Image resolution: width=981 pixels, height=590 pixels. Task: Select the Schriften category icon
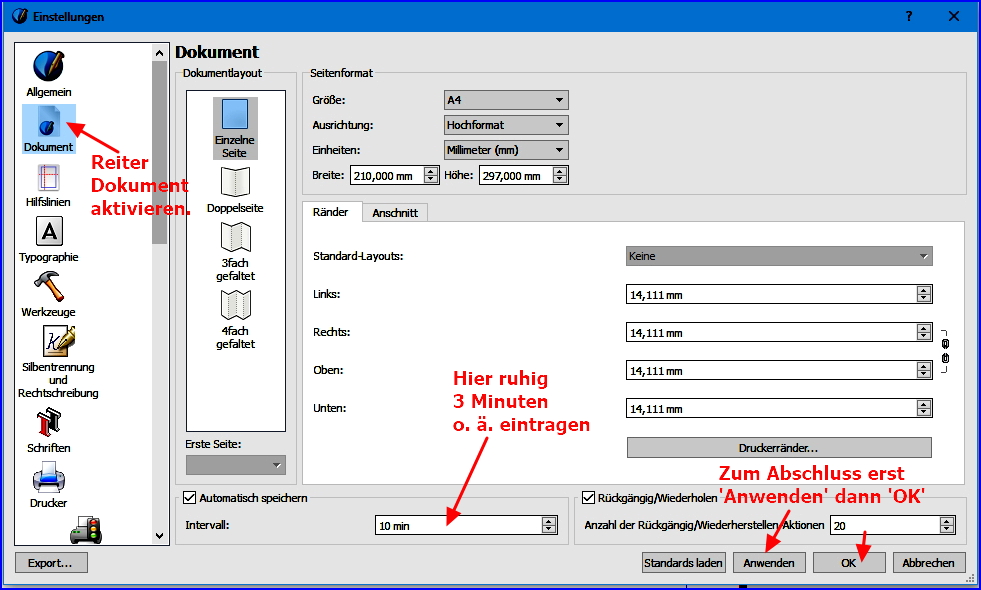[48, 424]
